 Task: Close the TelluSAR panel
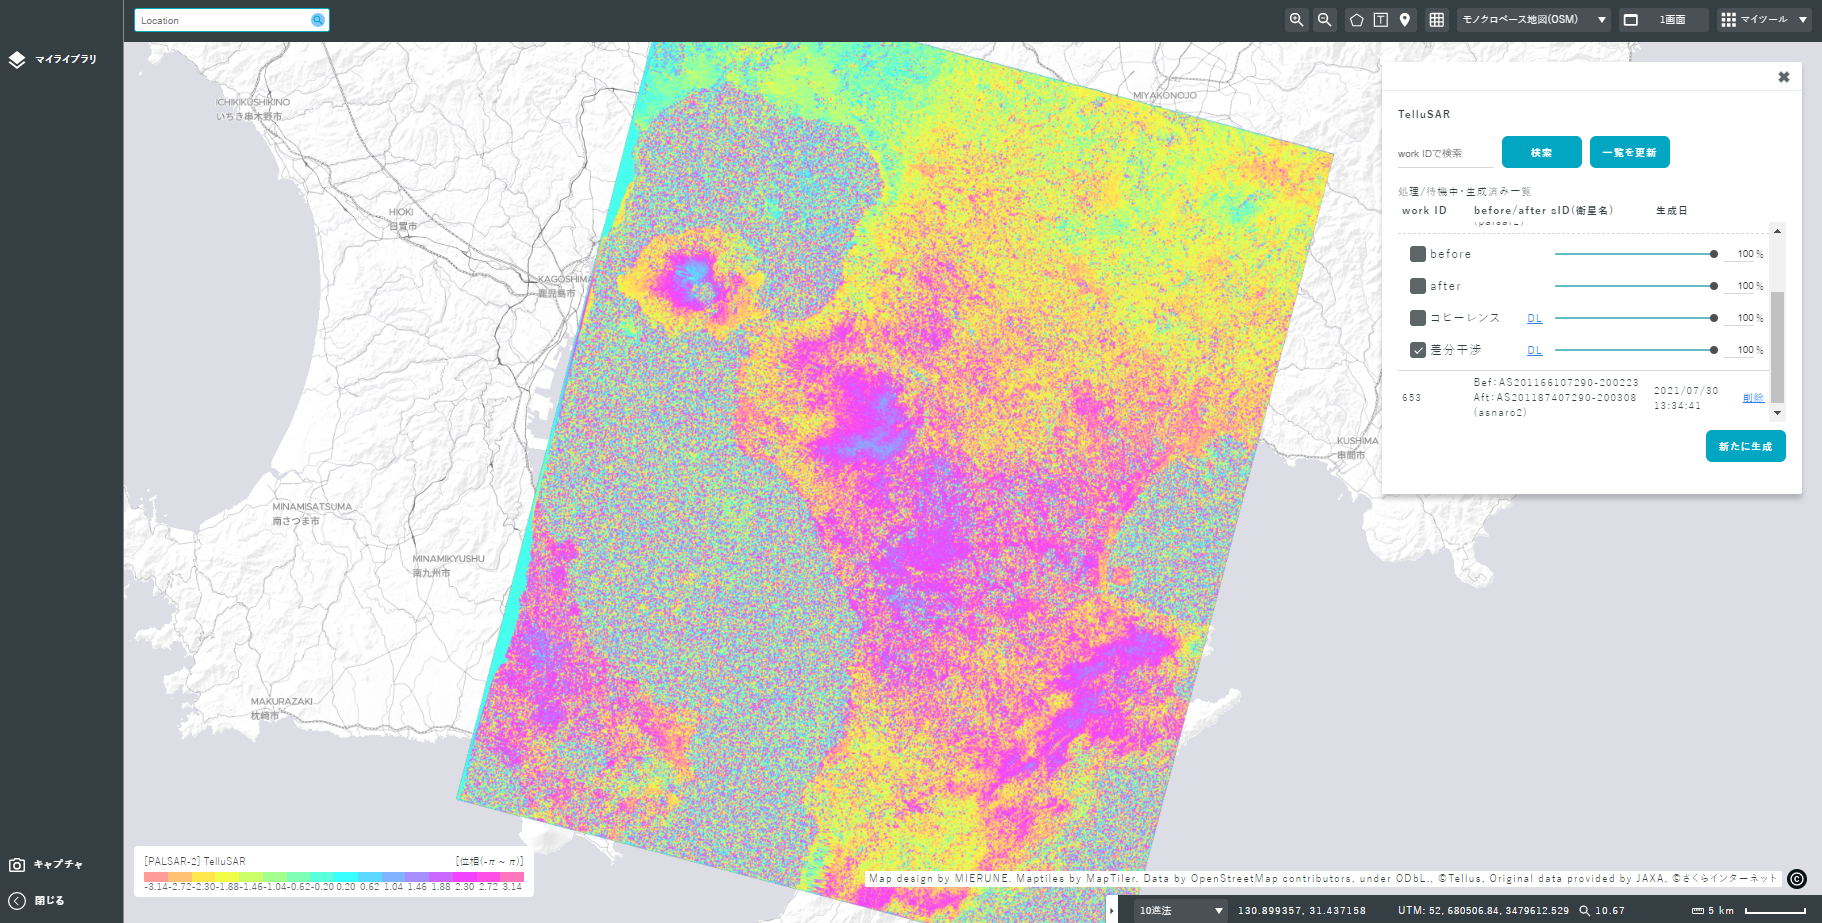pos(1784,77)
